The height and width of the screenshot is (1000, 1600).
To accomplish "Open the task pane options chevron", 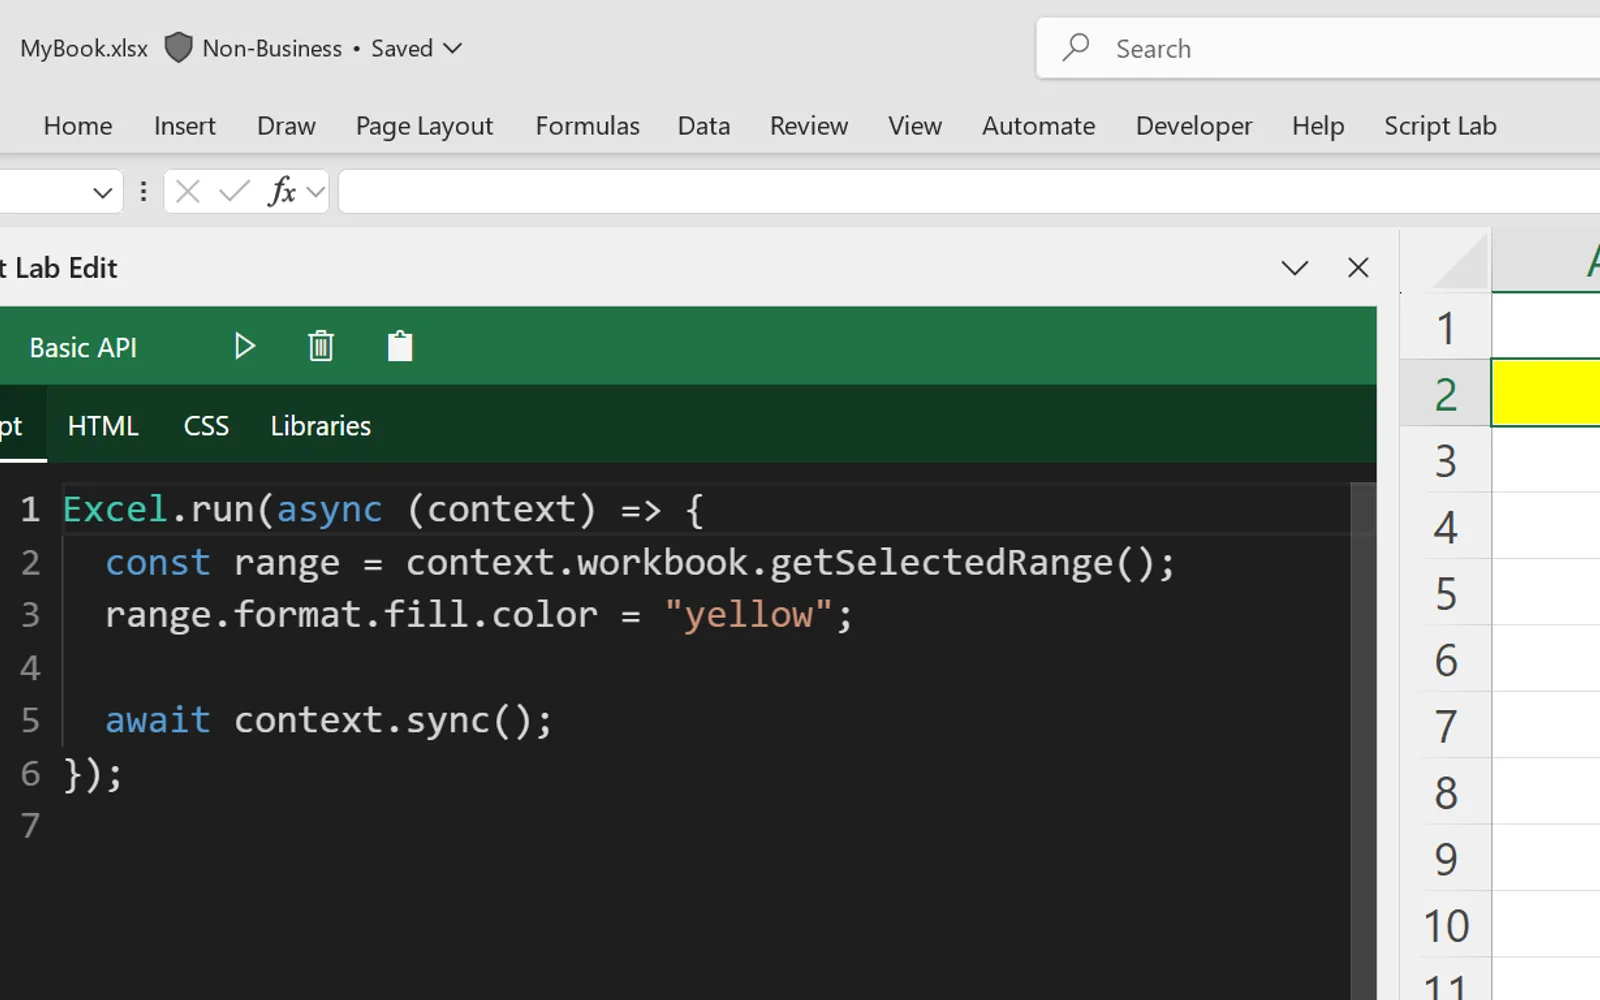I will 1295,268.
